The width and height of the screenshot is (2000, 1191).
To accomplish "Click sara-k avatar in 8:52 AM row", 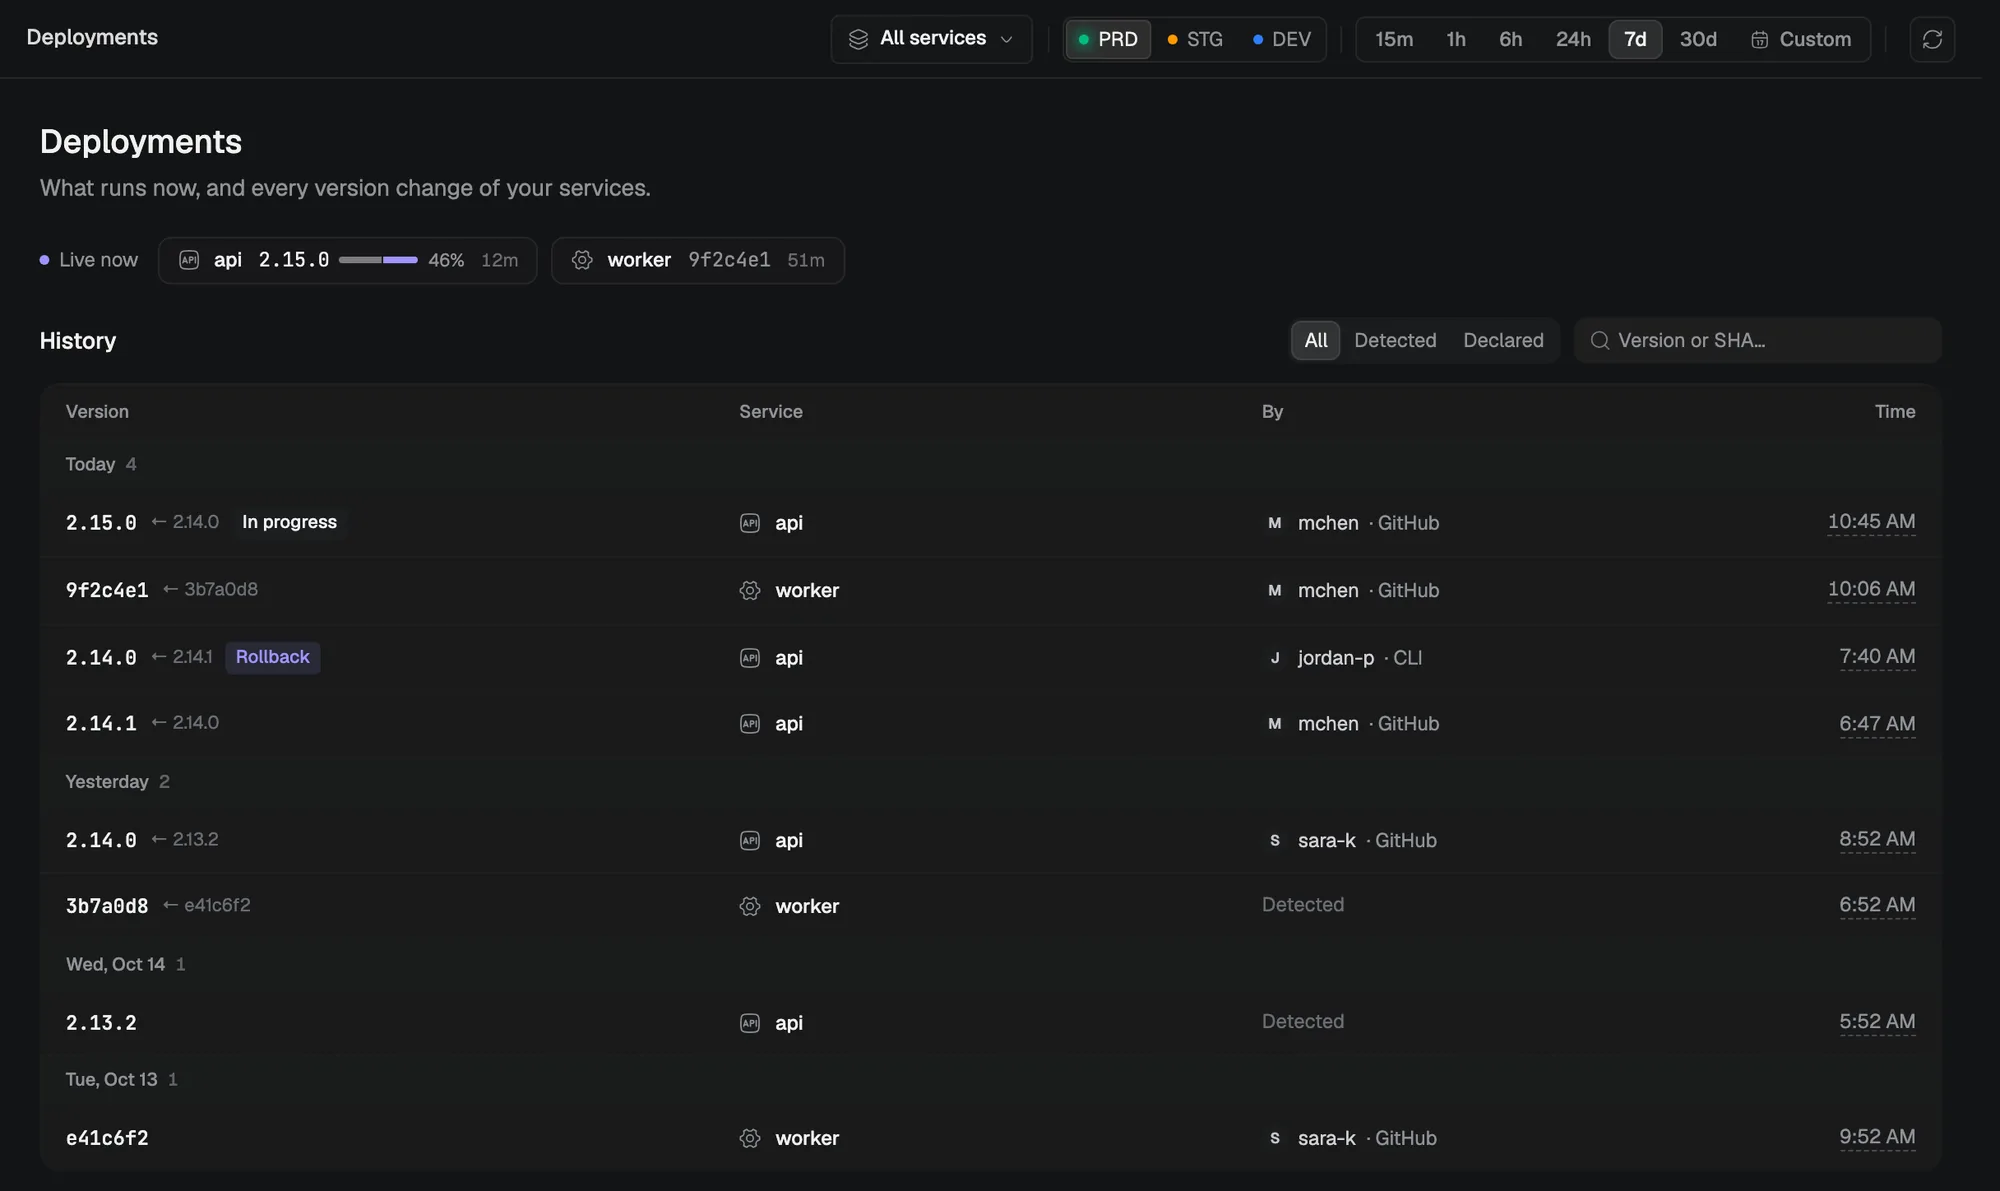I will 1274,841.
